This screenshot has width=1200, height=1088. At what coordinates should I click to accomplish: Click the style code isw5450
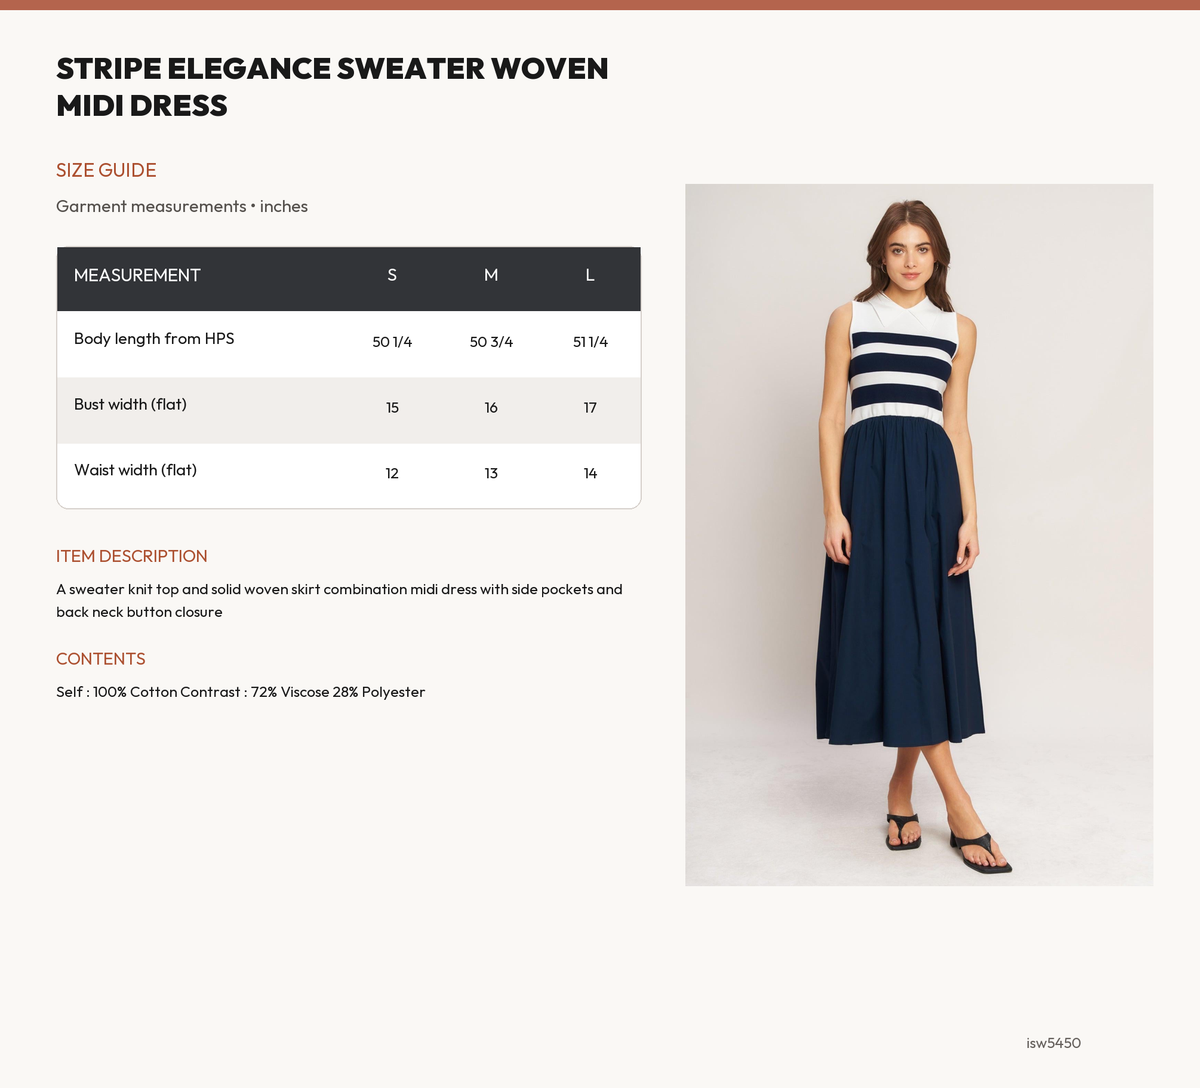click(1053, 1043)
